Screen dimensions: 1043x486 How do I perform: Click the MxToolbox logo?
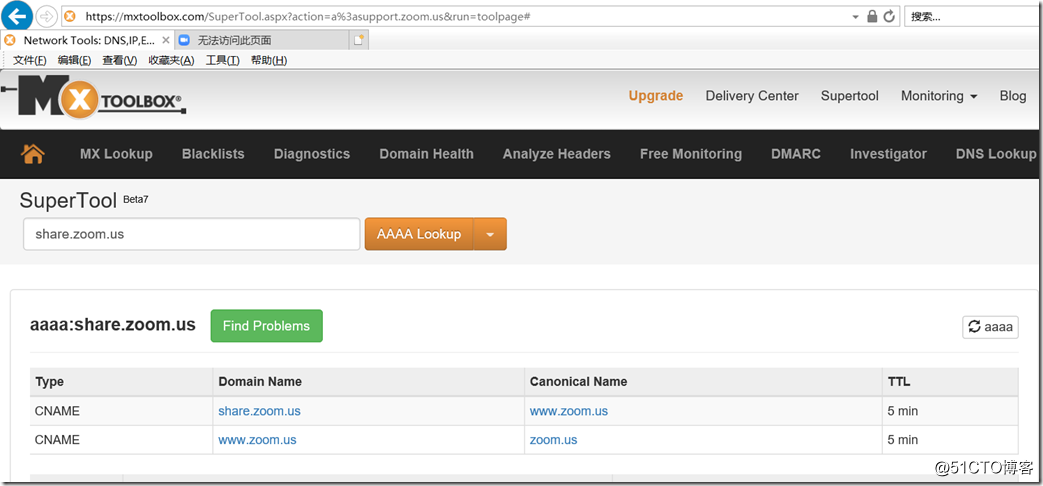[93, 97]
